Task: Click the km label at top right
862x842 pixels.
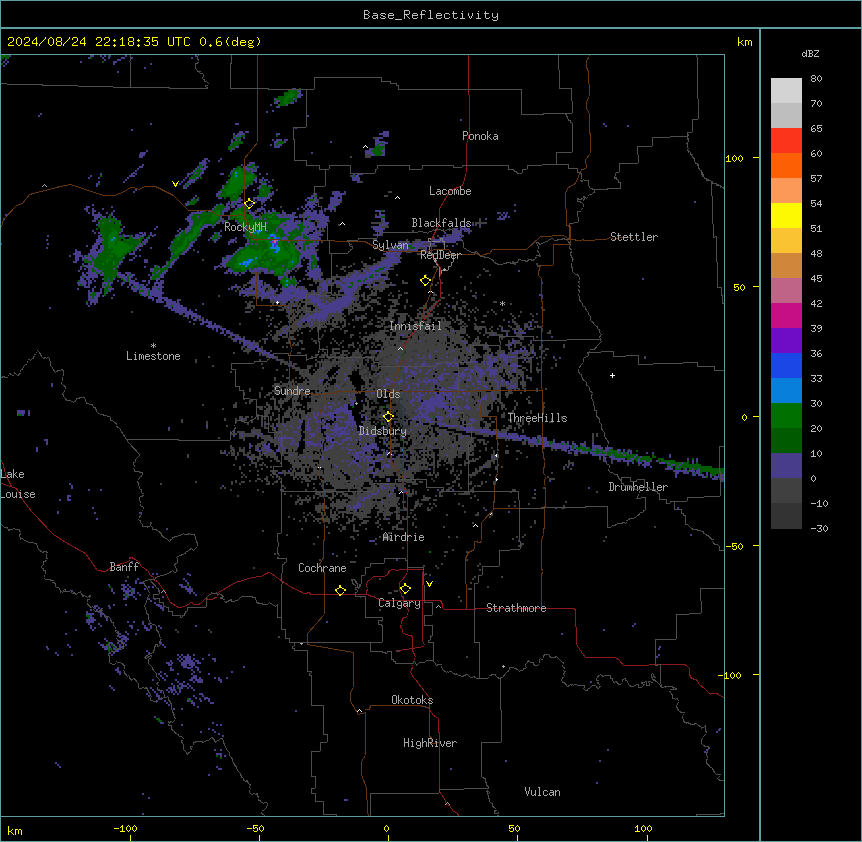Action: pyautogui.click(x=745, y=42)
